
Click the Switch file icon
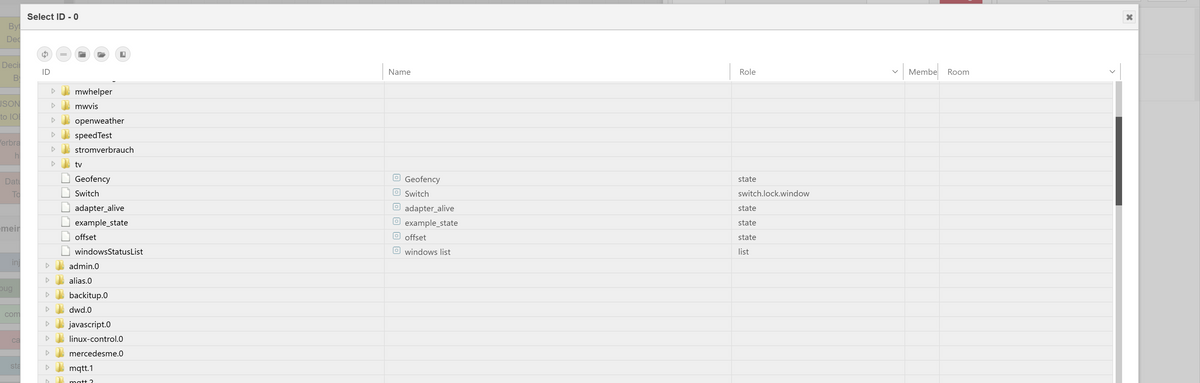66,193
